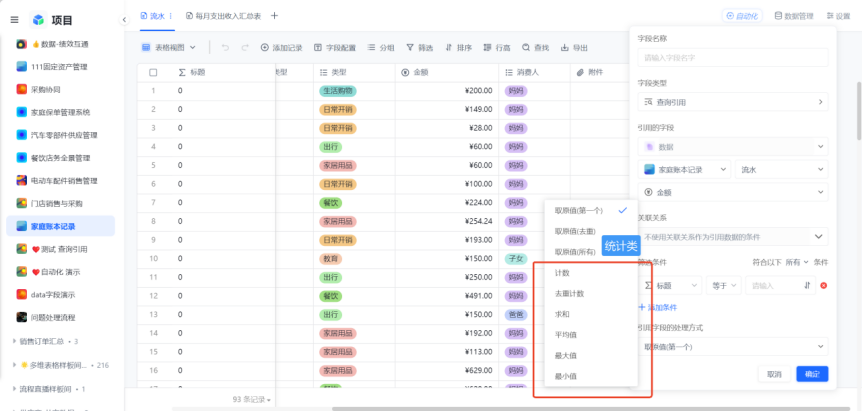Open 字段配置 field configuration
The image size is (862, 411).
pyautogui.click(x=335, y=48)
